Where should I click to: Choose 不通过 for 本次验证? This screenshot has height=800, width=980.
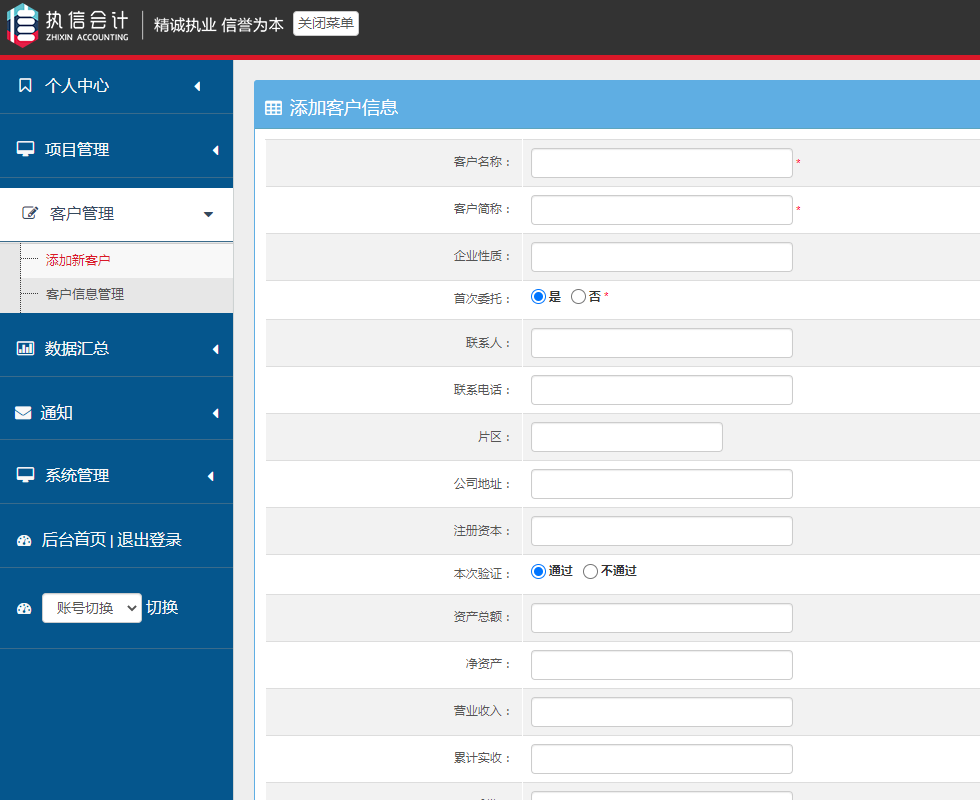(x=590, y=571)
